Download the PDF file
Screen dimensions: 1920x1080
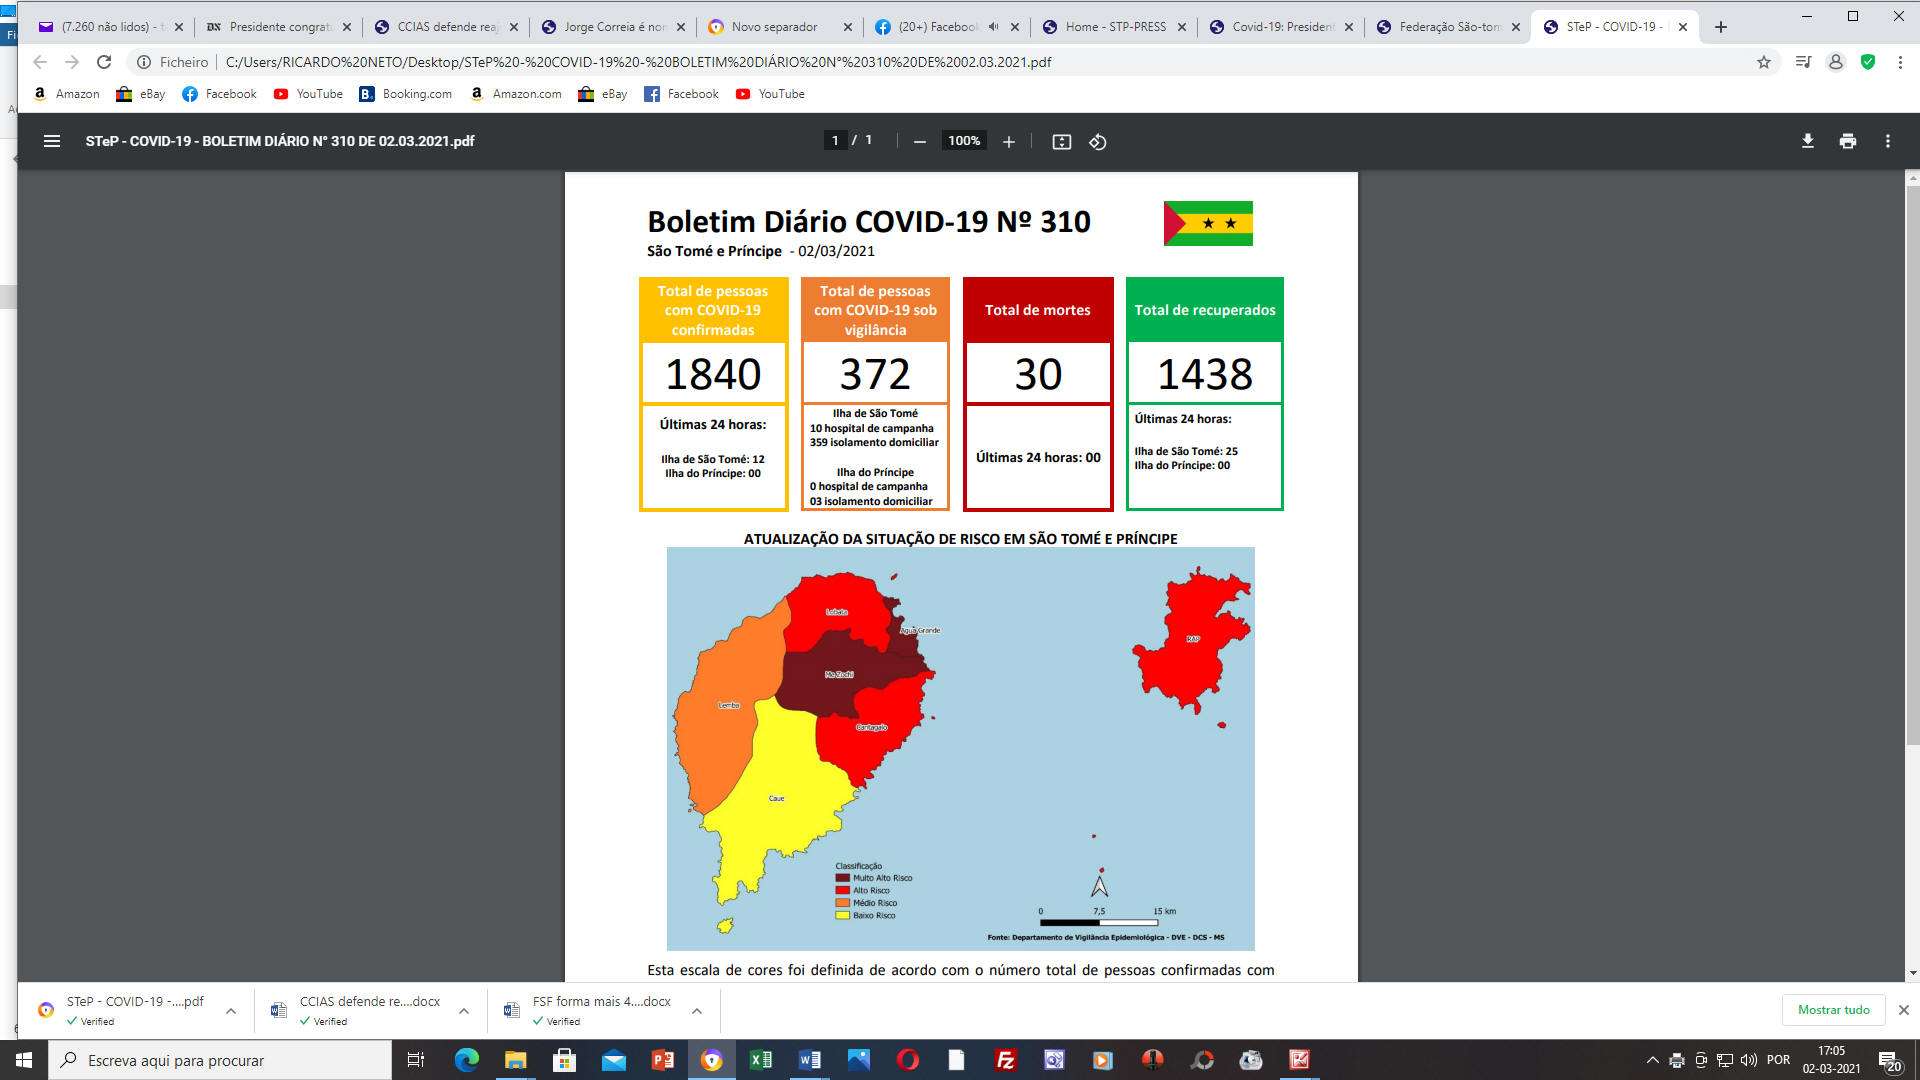pyautogui.click(x=1807, y=141)
